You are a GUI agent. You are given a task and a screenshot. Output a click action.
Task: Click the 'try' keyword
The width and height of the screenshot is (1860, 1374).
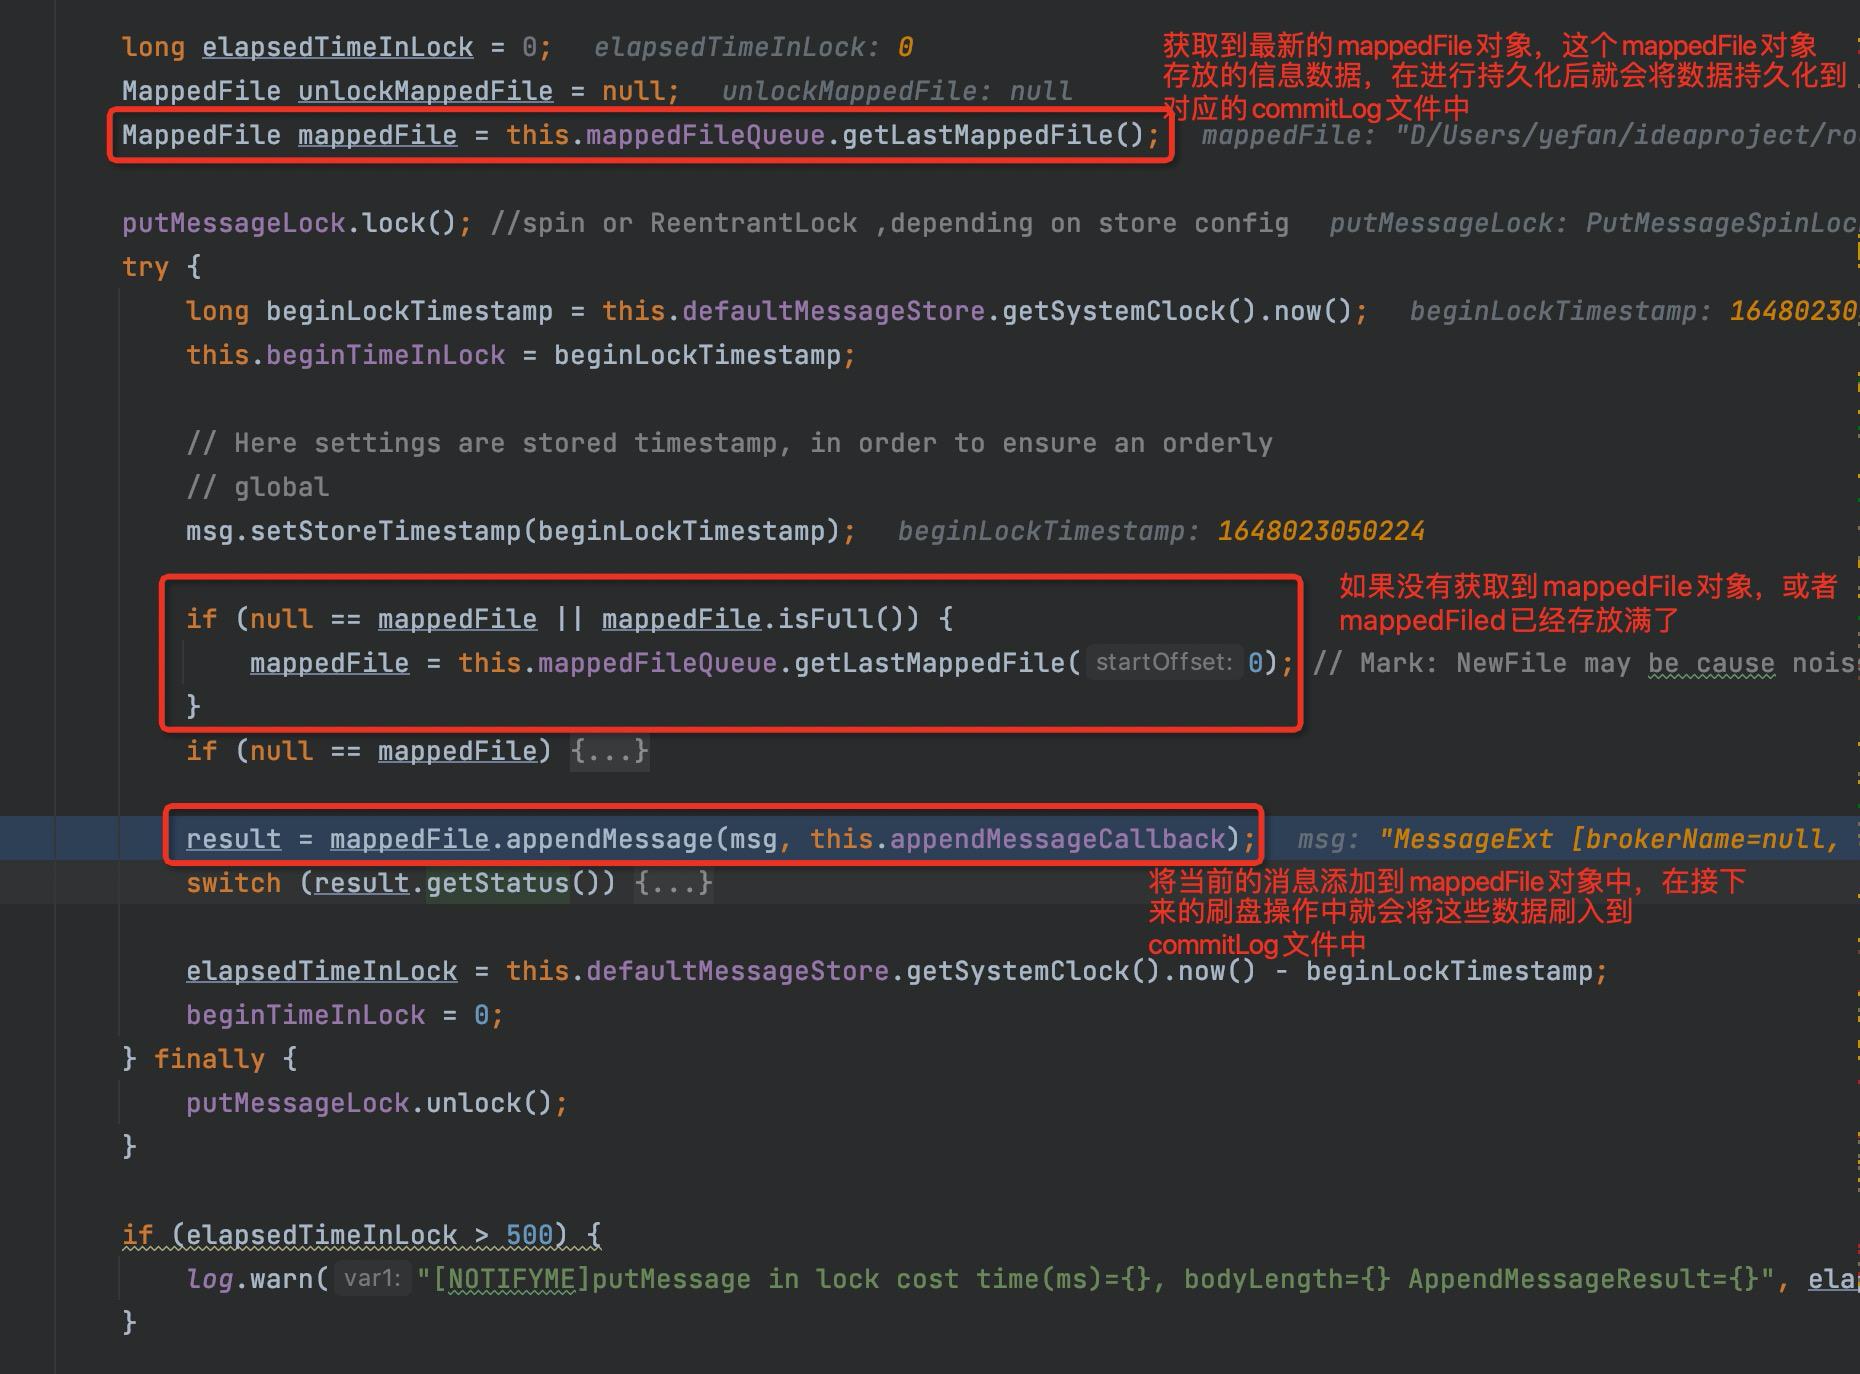tap(145, 267)
